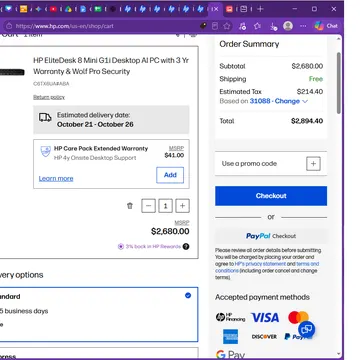Switch to the Google Sheets tab
Viewport: 360px width, 360px height.
(x=98, y=9)
